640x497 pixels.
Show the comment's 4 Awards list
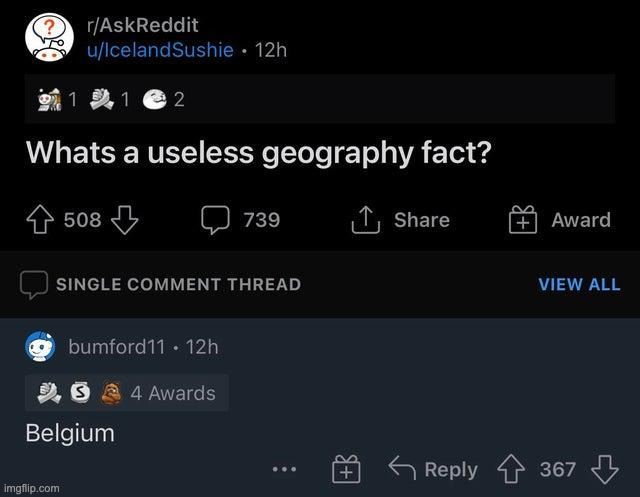127,393
